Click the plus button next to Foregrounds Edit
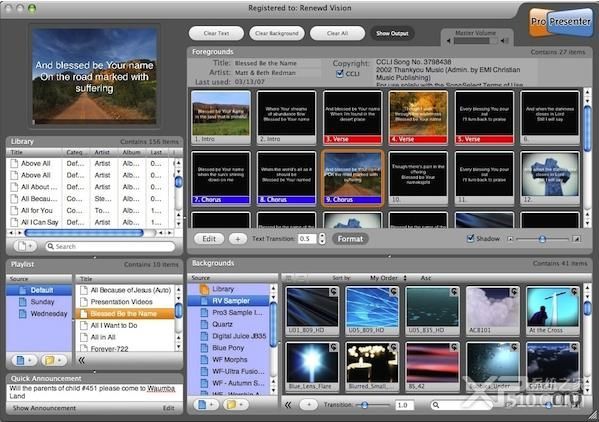 tap(238, 239)
